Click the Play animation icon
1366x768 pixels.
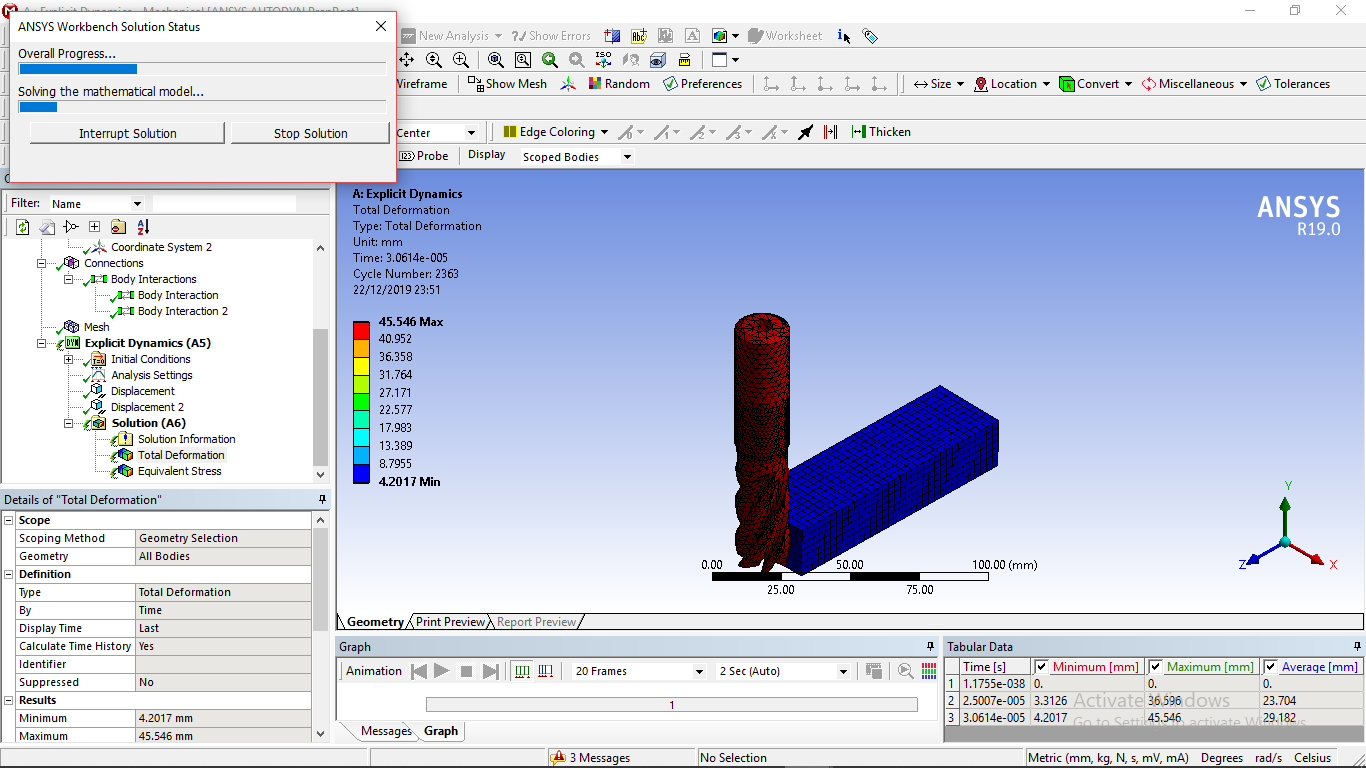pyautogui.click(x=442, y=671)
